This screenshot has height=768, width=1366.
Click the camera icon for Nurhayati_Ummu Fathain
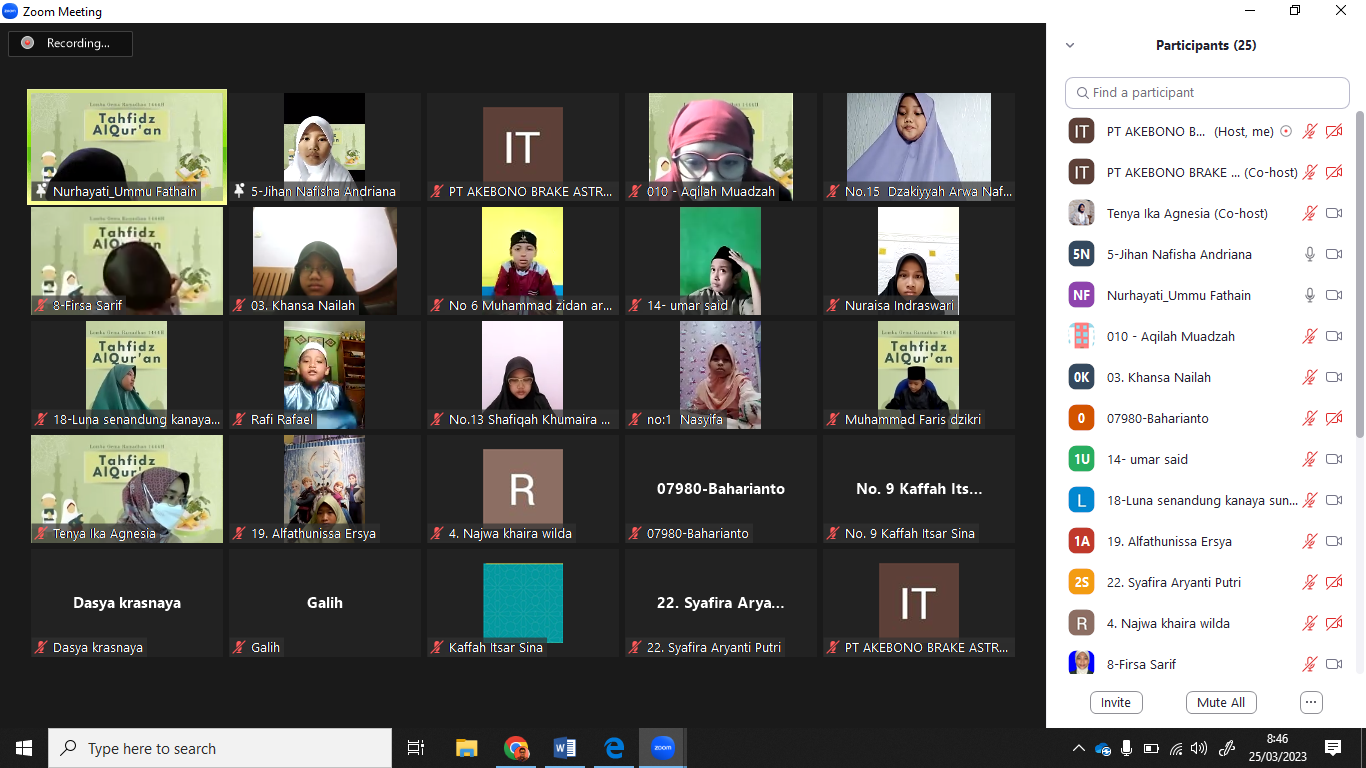click(1333, 295)
